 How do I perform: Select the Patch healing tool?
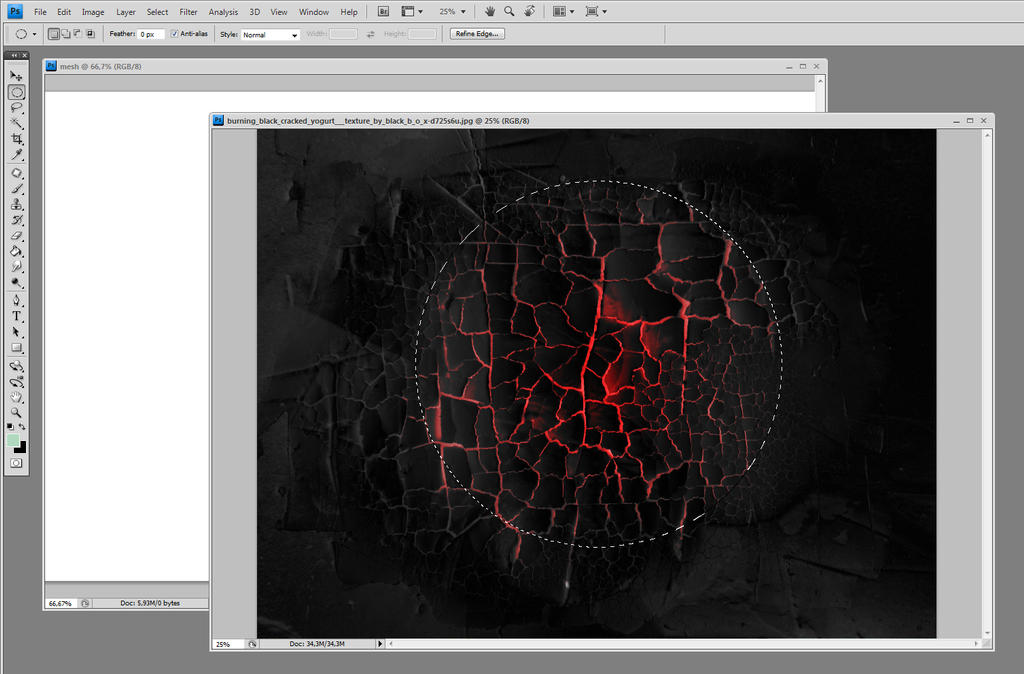click(16, 173)
